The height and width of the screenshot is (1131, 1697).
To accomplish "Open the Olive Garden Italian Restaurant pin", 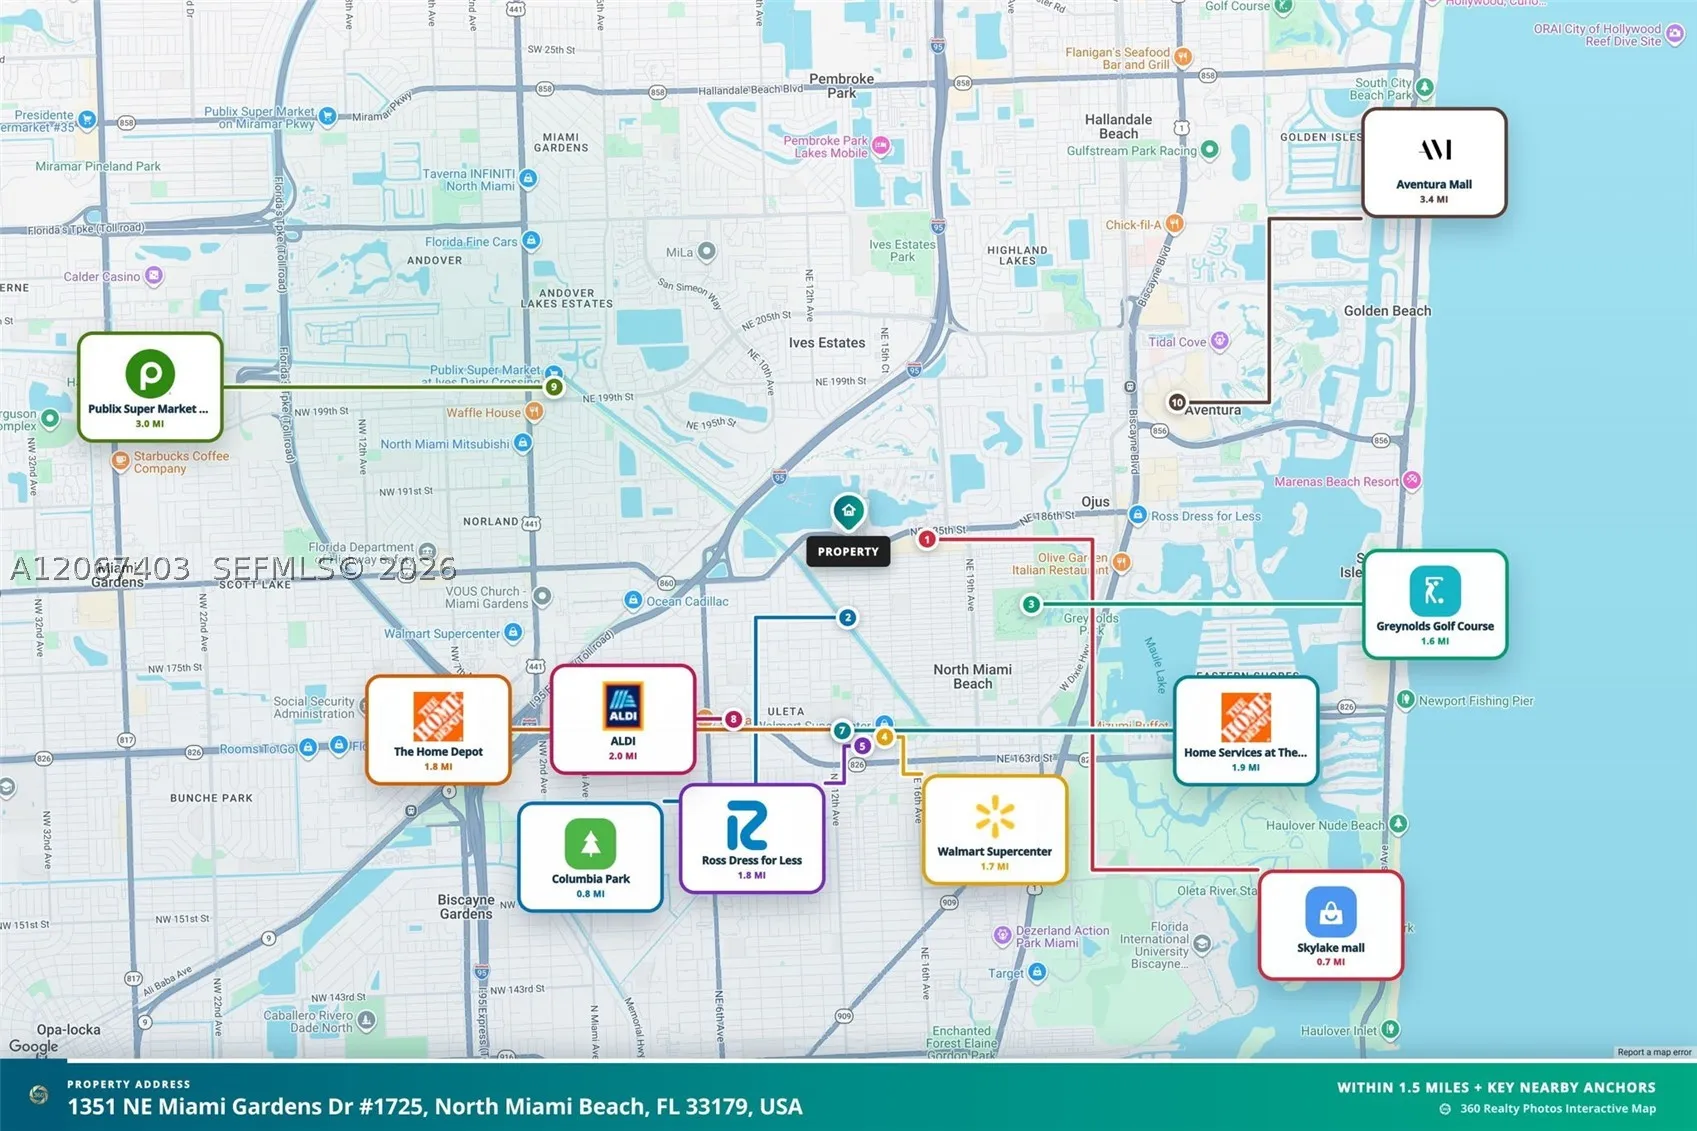I will point(1121,563).
